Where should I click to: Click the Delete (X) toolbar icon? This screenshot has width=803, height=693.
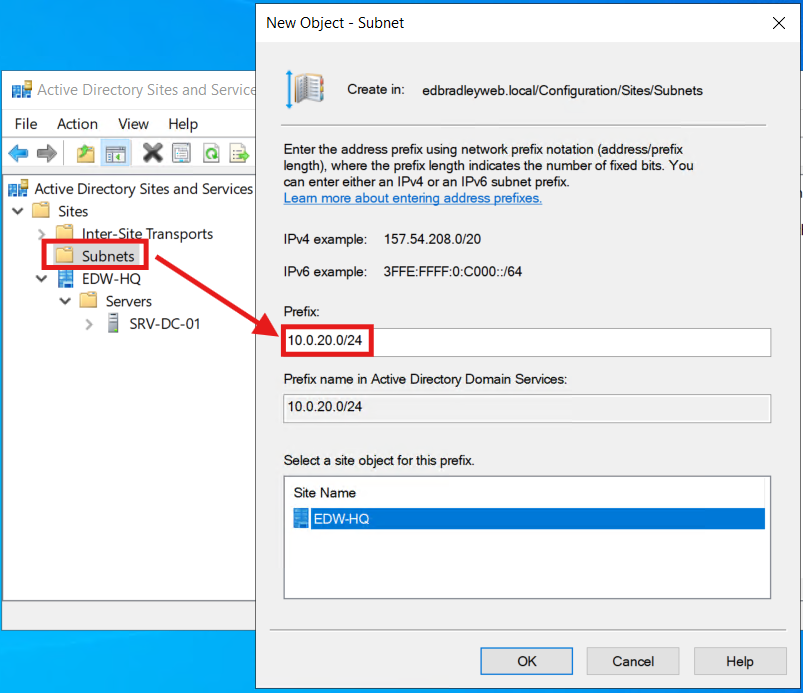[x=152, y=152]
